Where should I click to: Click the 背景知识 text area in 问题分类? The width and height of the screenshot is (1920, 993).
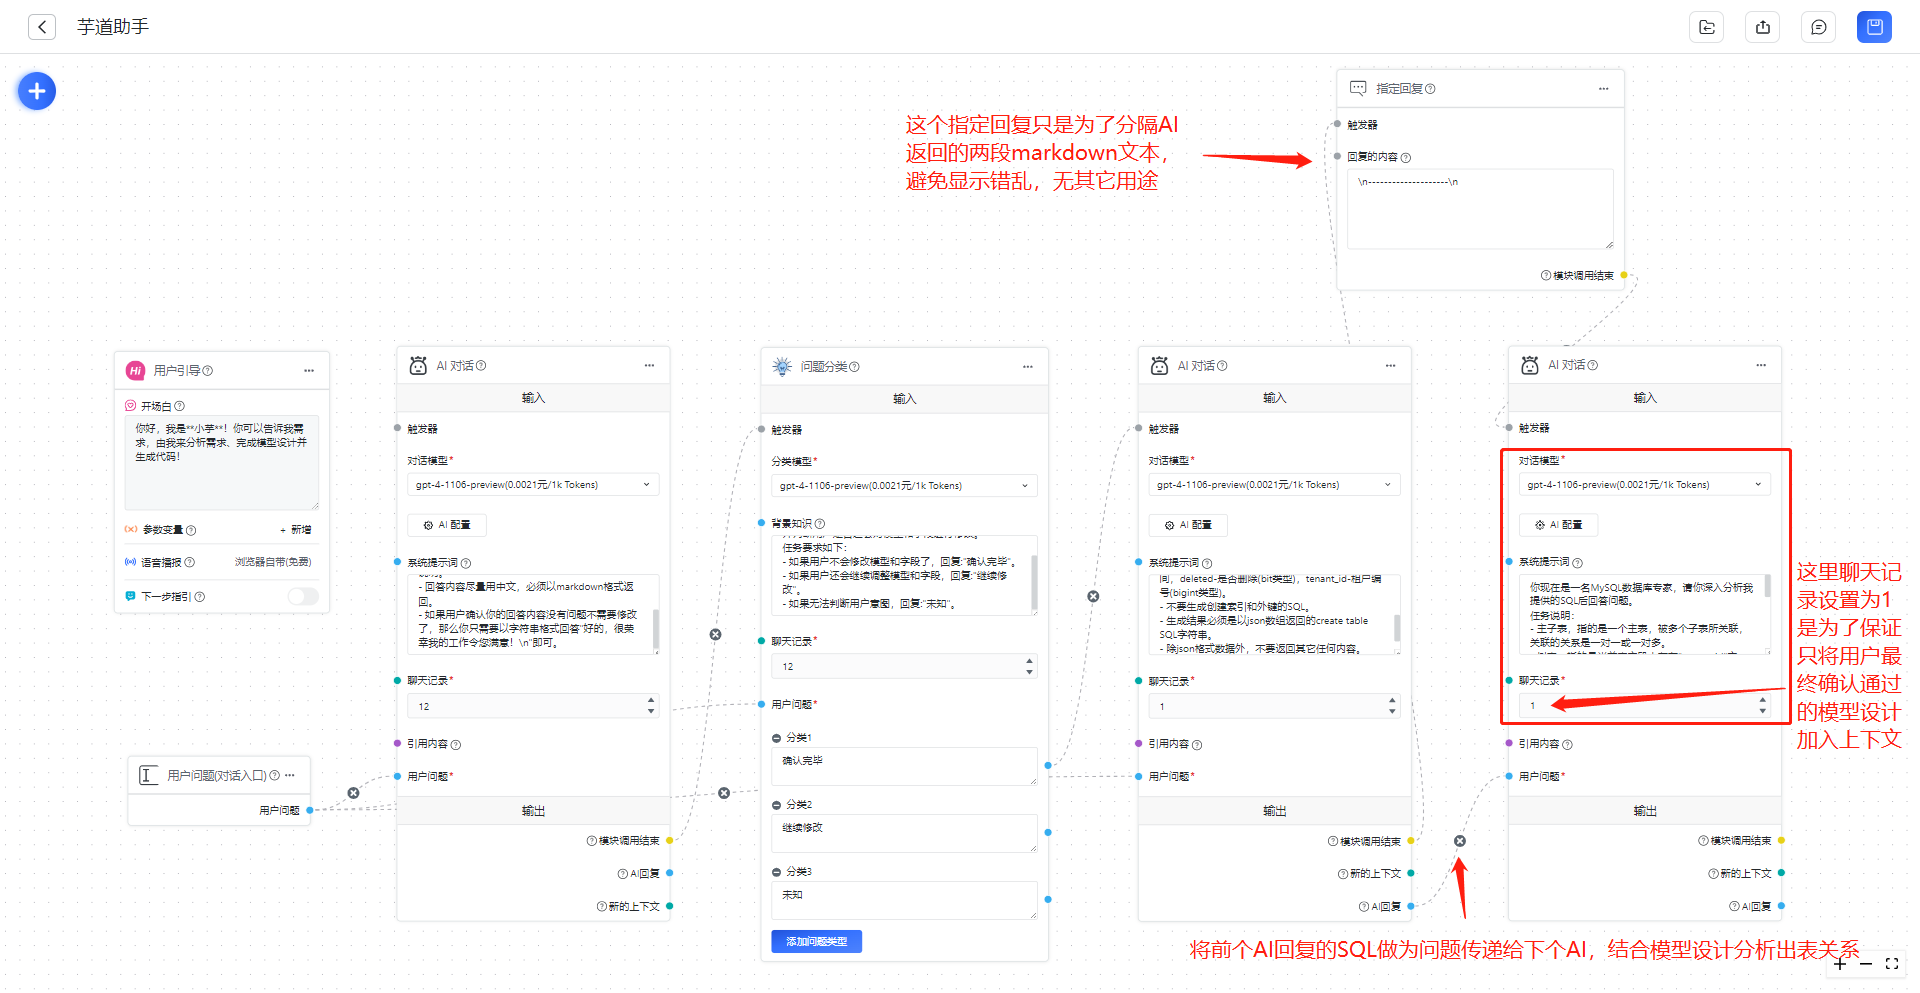click(x=904, y=575)
